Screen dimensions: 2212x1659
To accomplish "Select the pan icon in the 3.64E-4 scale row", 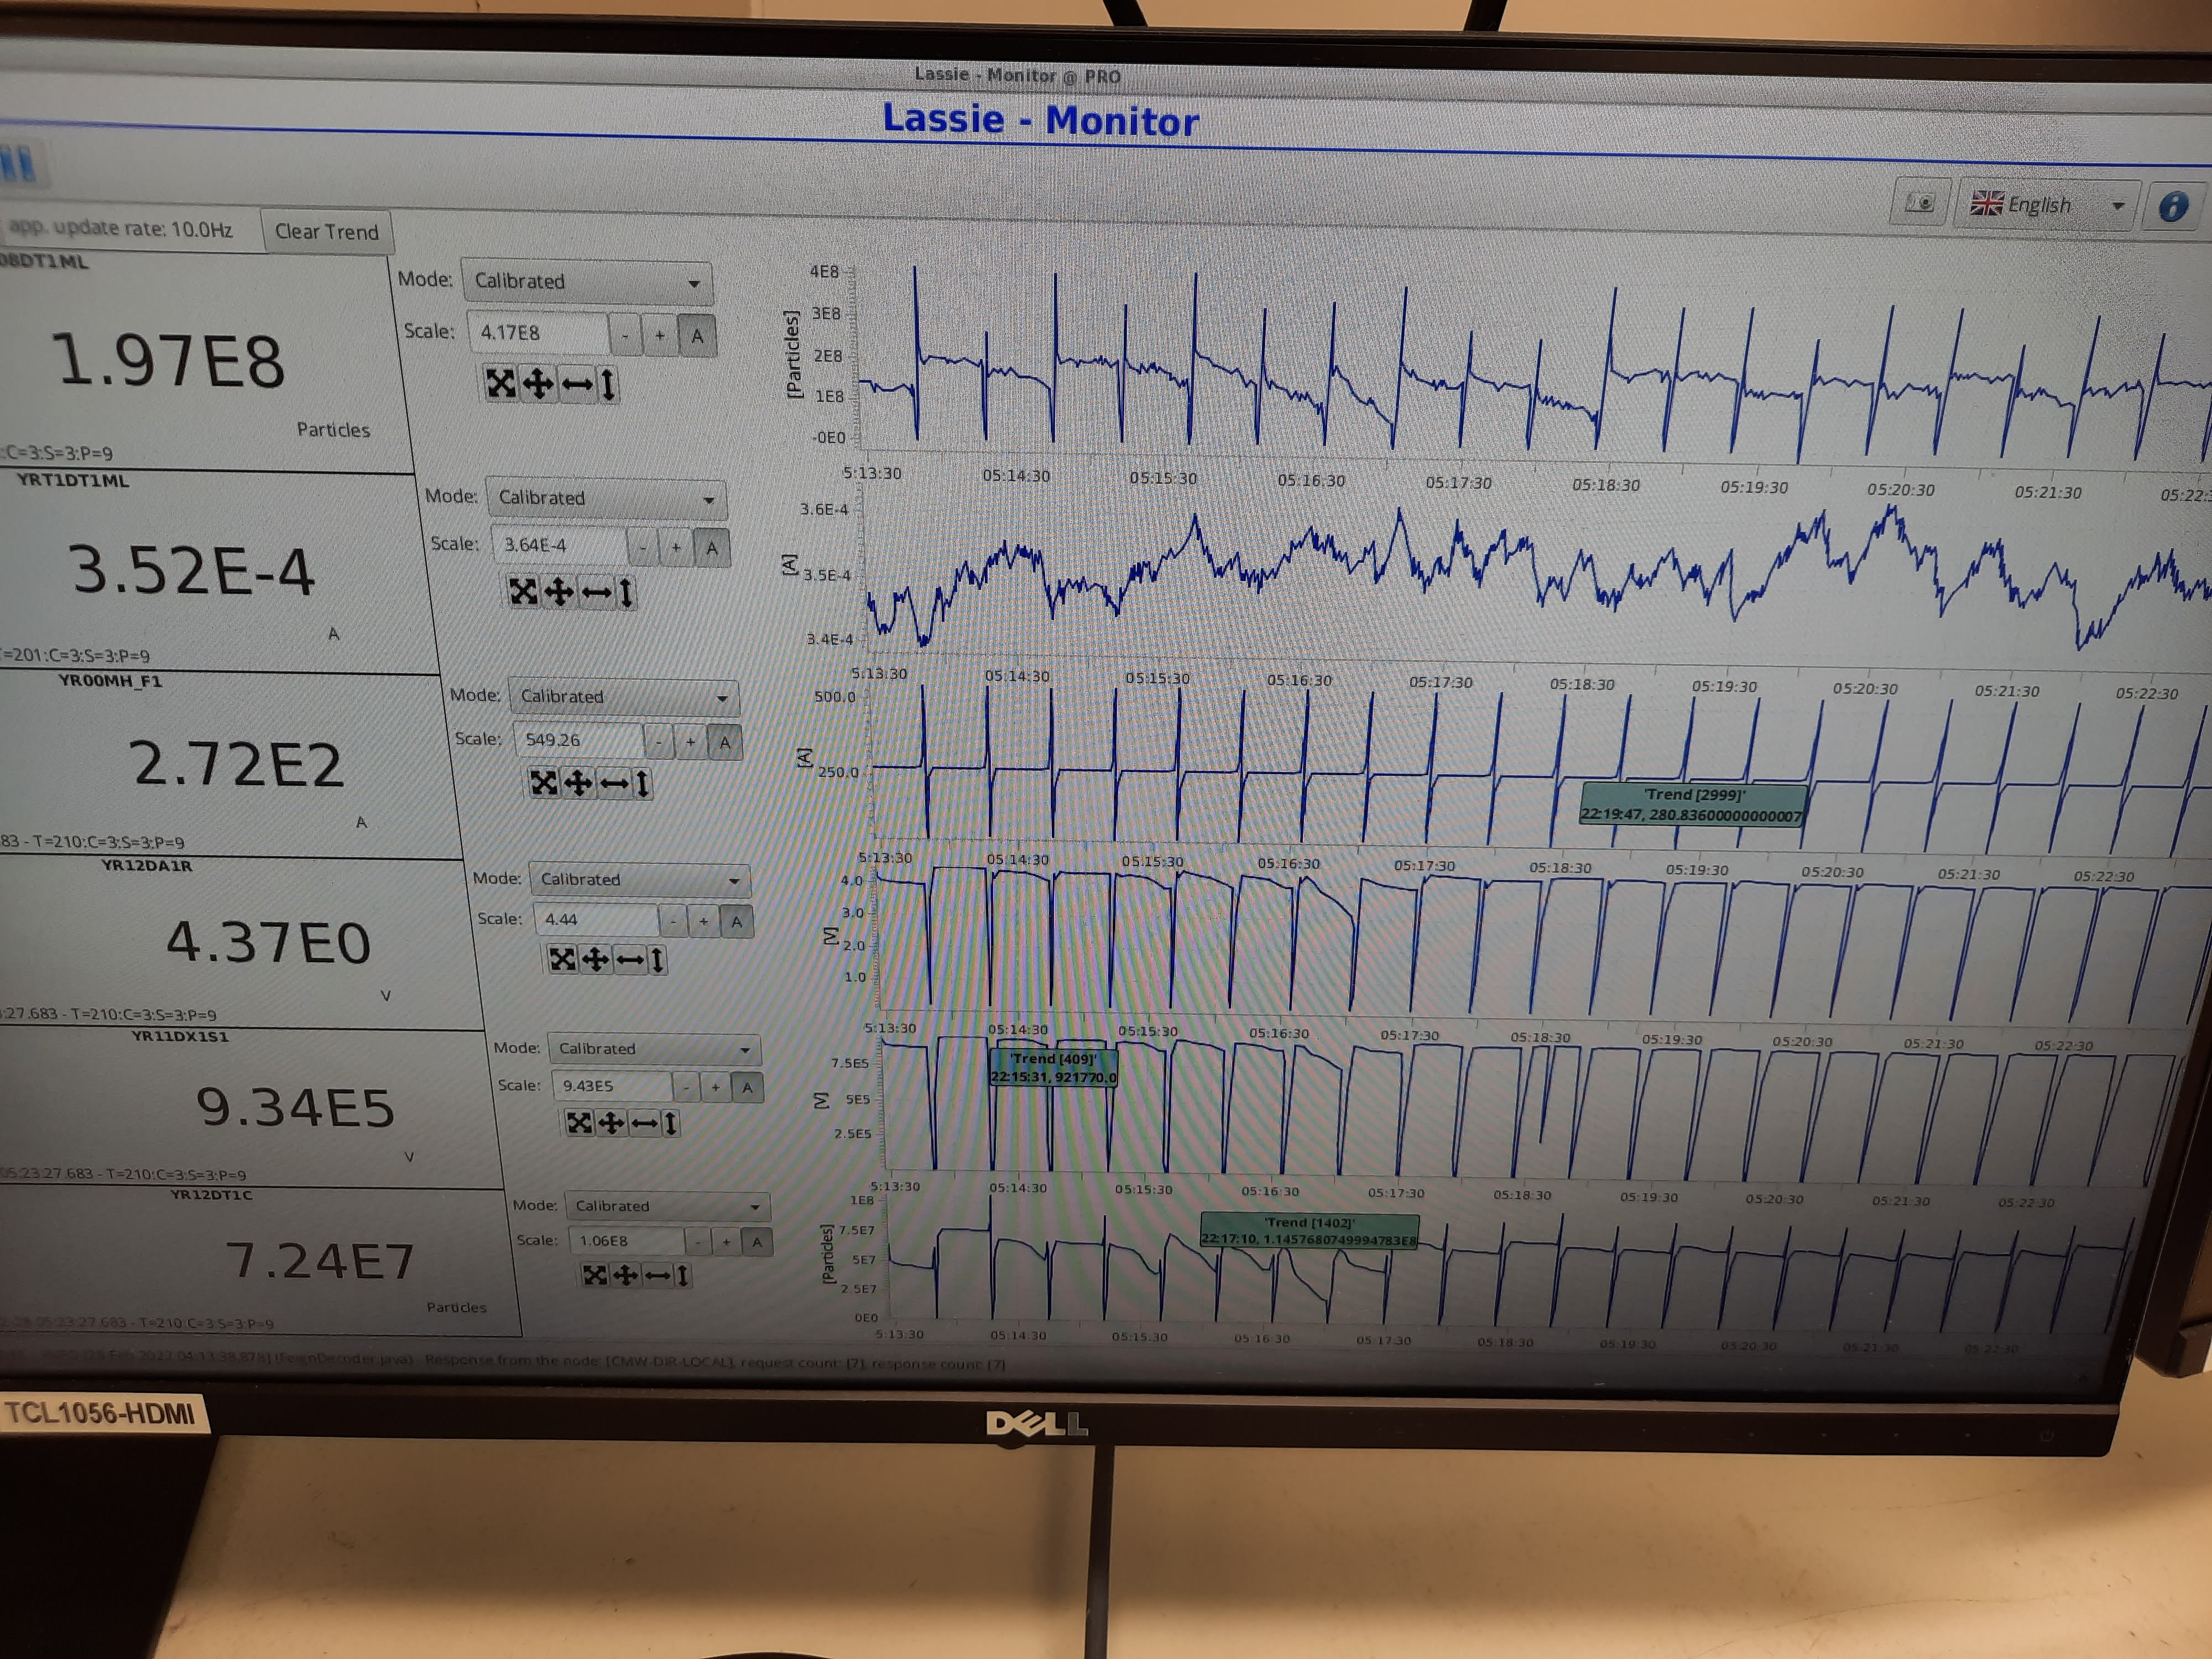I will (x=559, y=592).
